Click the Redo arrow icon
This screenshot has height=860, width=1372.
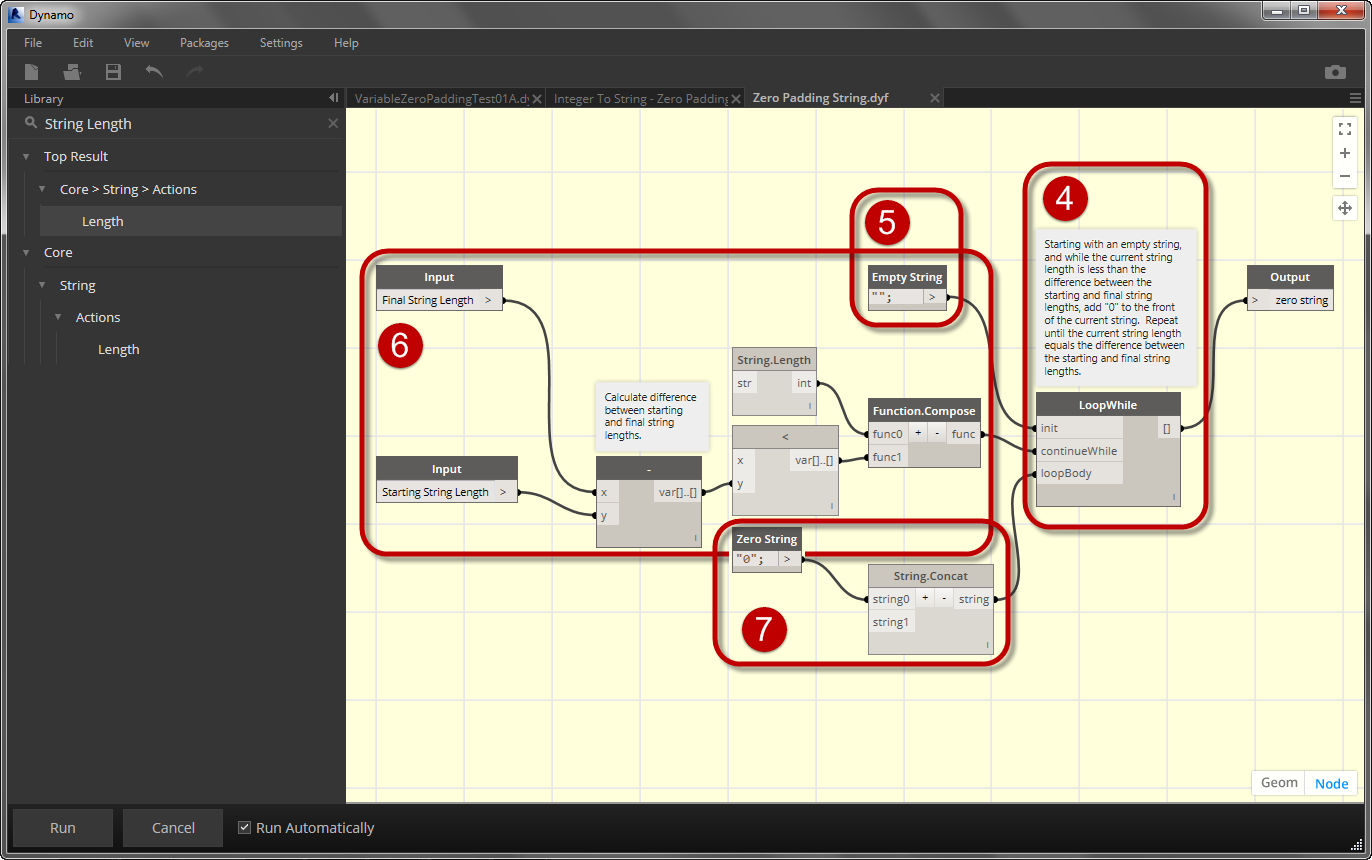pyautogui.click(x=195, y=72)
